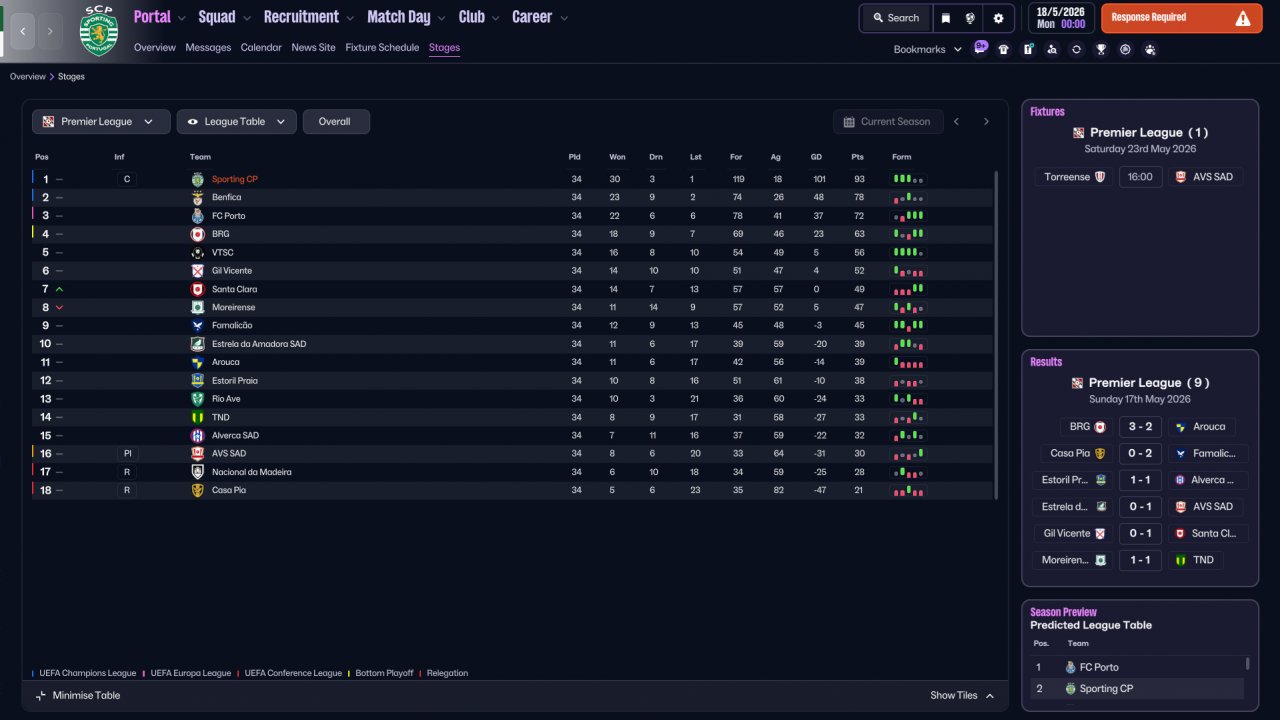
Task: Switch to the Fixture Schedule tab
Action: 382,48
